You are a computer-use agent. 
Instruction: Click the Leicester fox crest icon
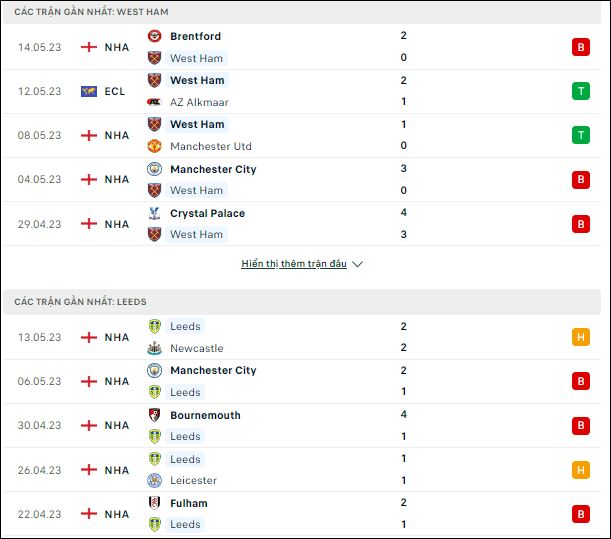coord(154,480)
